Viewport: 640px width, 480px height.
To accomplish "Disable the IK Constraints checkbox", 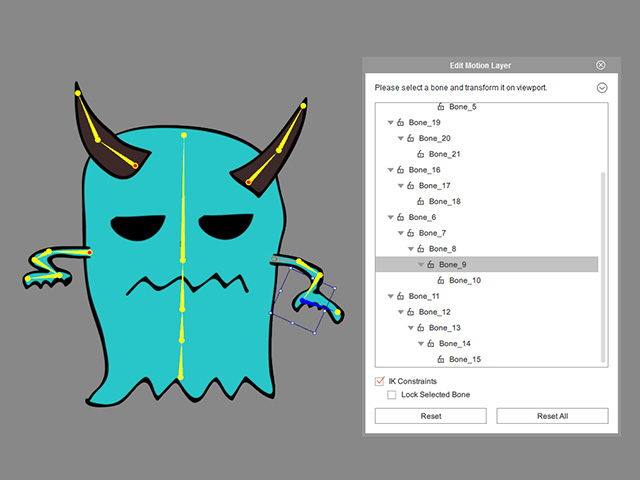I will [379, 381].
